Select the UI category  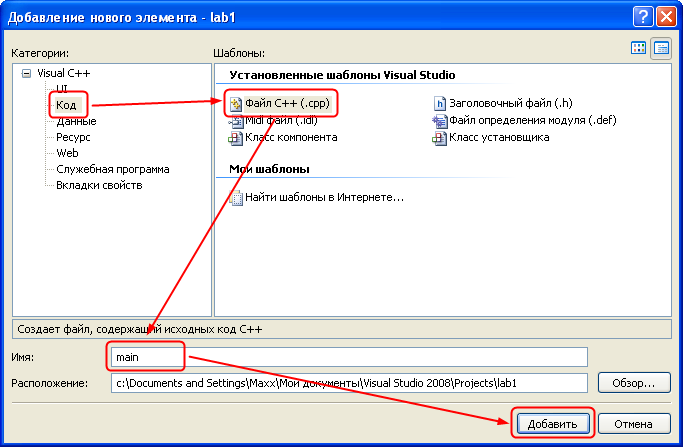(62, 89)
